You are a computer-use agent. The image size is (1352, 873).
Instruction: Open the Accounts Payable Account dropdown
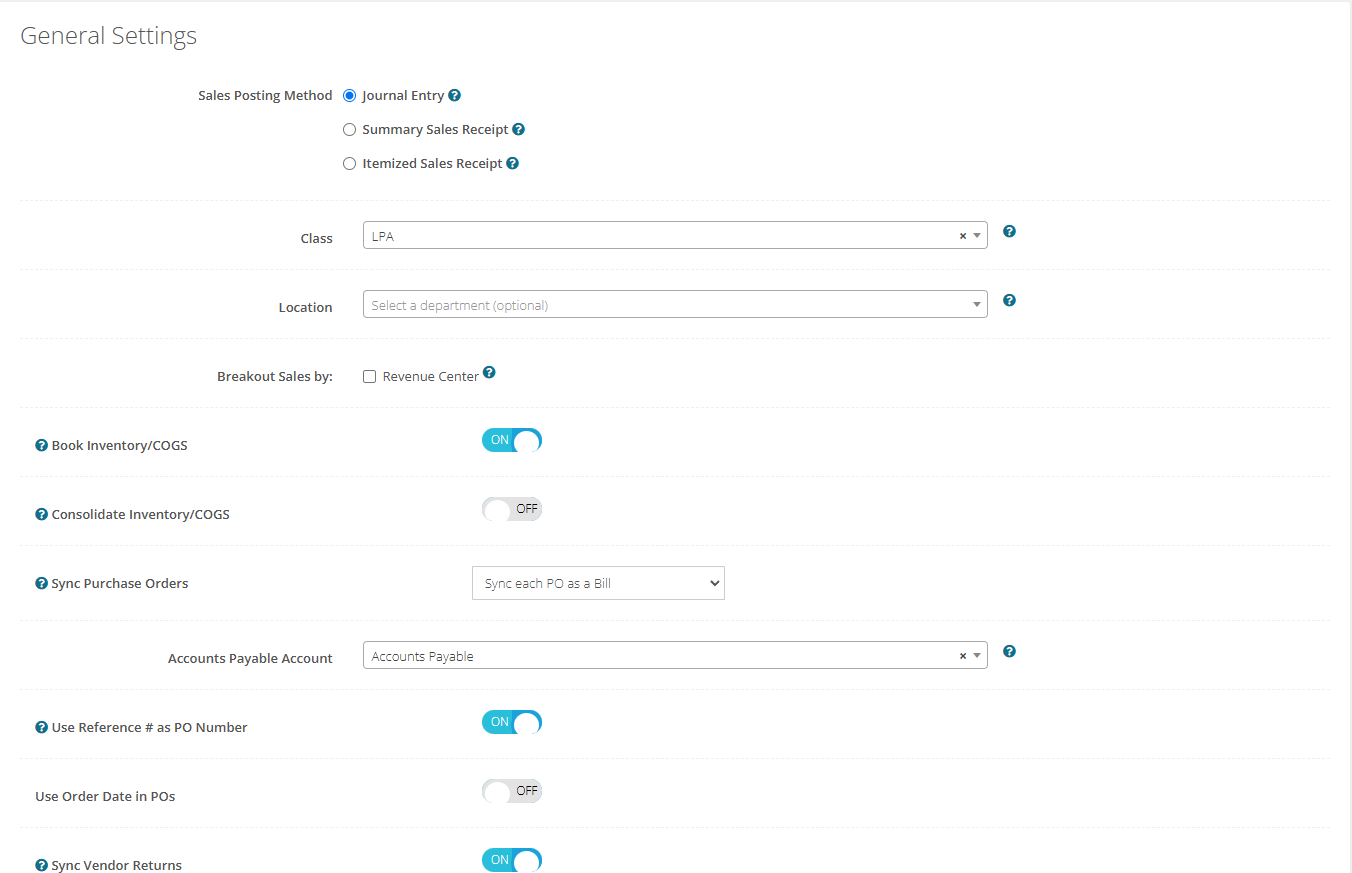[x=675, y=656]
